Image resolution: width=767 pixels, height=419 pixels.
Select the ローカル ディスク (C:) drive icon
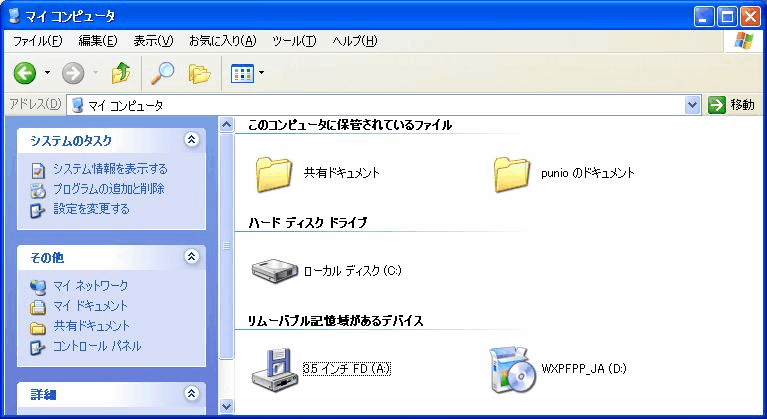(275, 270)
